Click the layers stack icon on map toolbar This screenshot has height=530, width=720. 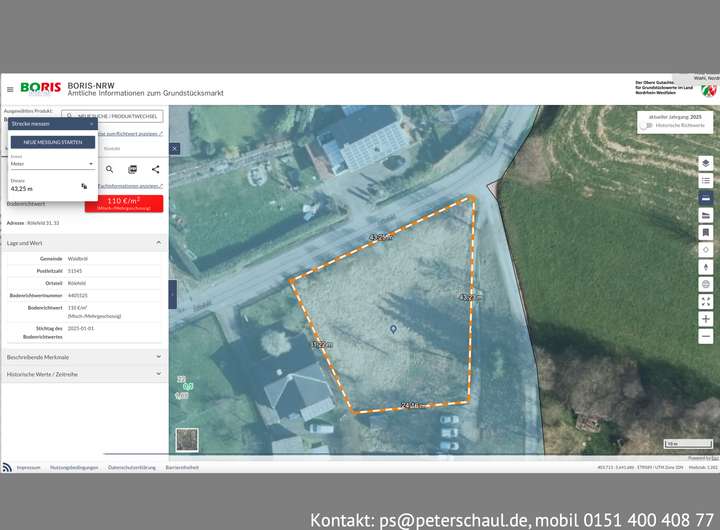click(706, 163)
